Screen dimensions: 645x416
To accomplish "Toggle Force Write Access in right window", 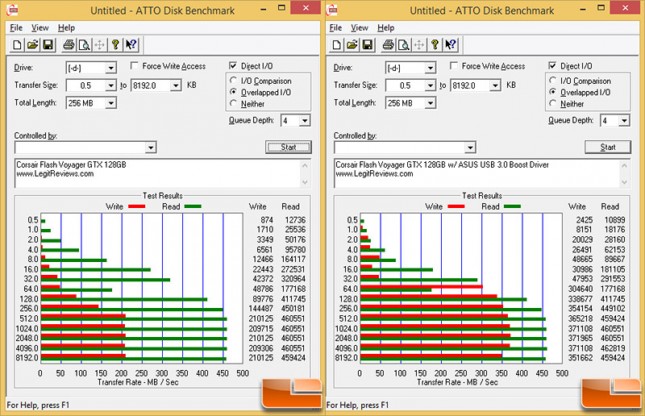I will click(x=454, y=65).
